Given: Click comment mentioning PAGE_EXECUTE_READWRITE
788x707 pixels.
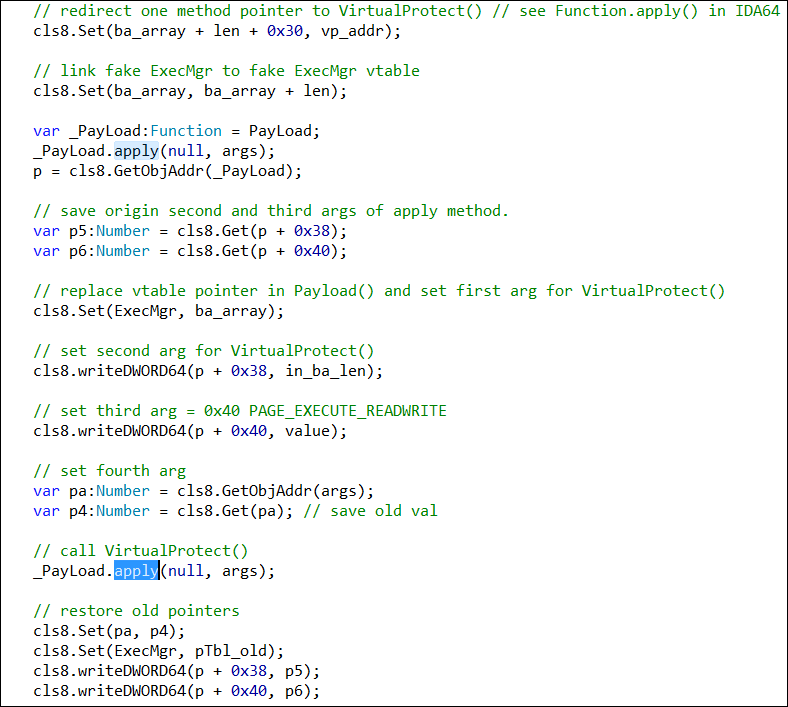Looking at the screenshot, I should pos(240,411).
